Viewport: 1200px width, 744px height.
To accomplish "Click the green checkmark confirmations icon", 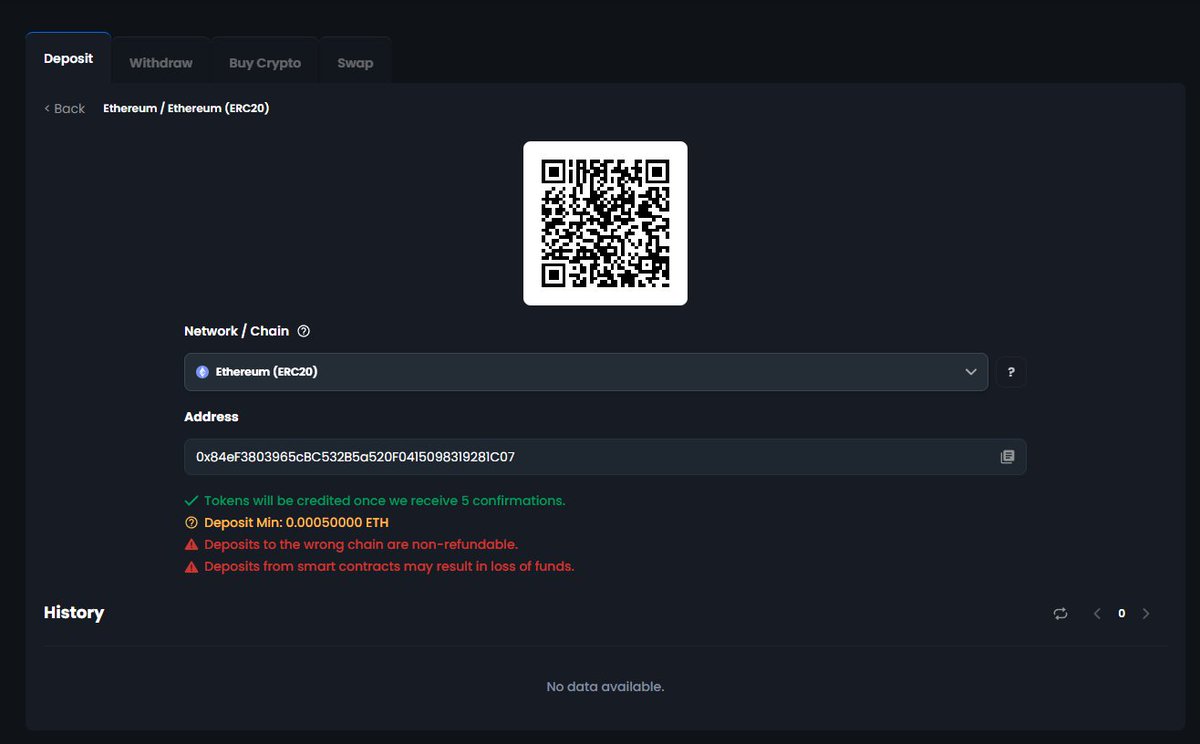I will click(191, 500).
